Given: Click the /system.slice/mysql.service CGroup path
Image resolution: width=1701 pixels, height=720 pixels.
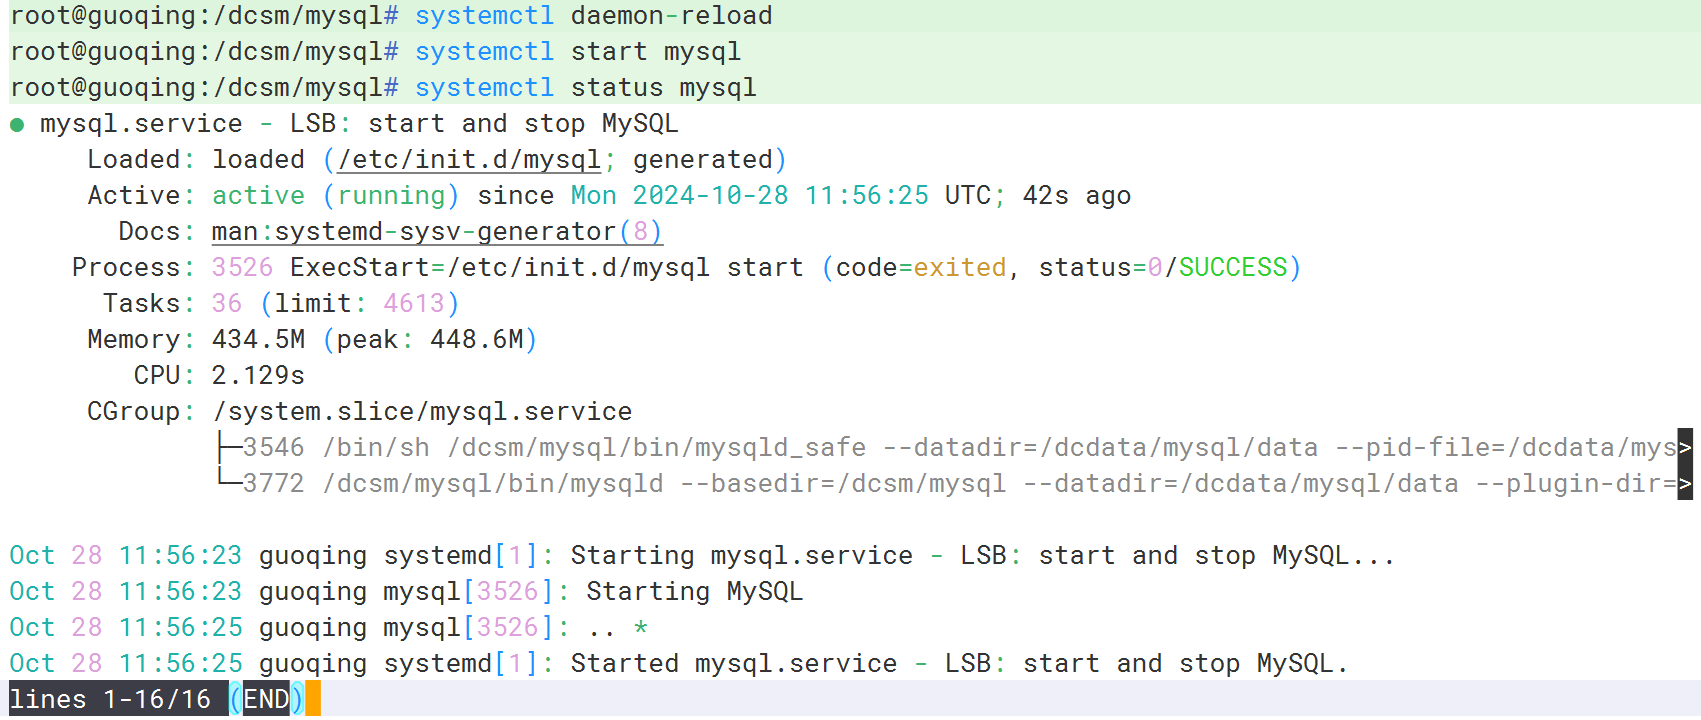Looking at the screenshot, I should pyautogui.click(x=422, y=412).
